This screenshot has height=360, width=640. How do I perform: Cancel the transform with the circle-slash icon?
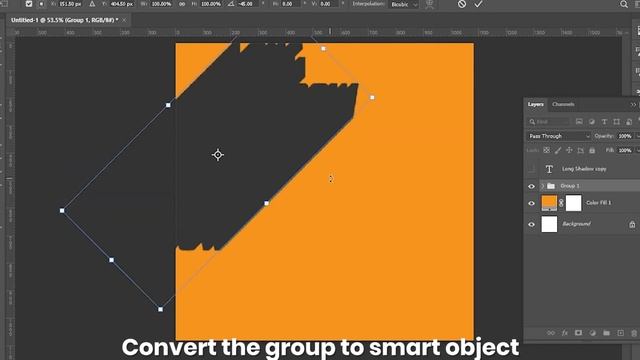(462, 4)
